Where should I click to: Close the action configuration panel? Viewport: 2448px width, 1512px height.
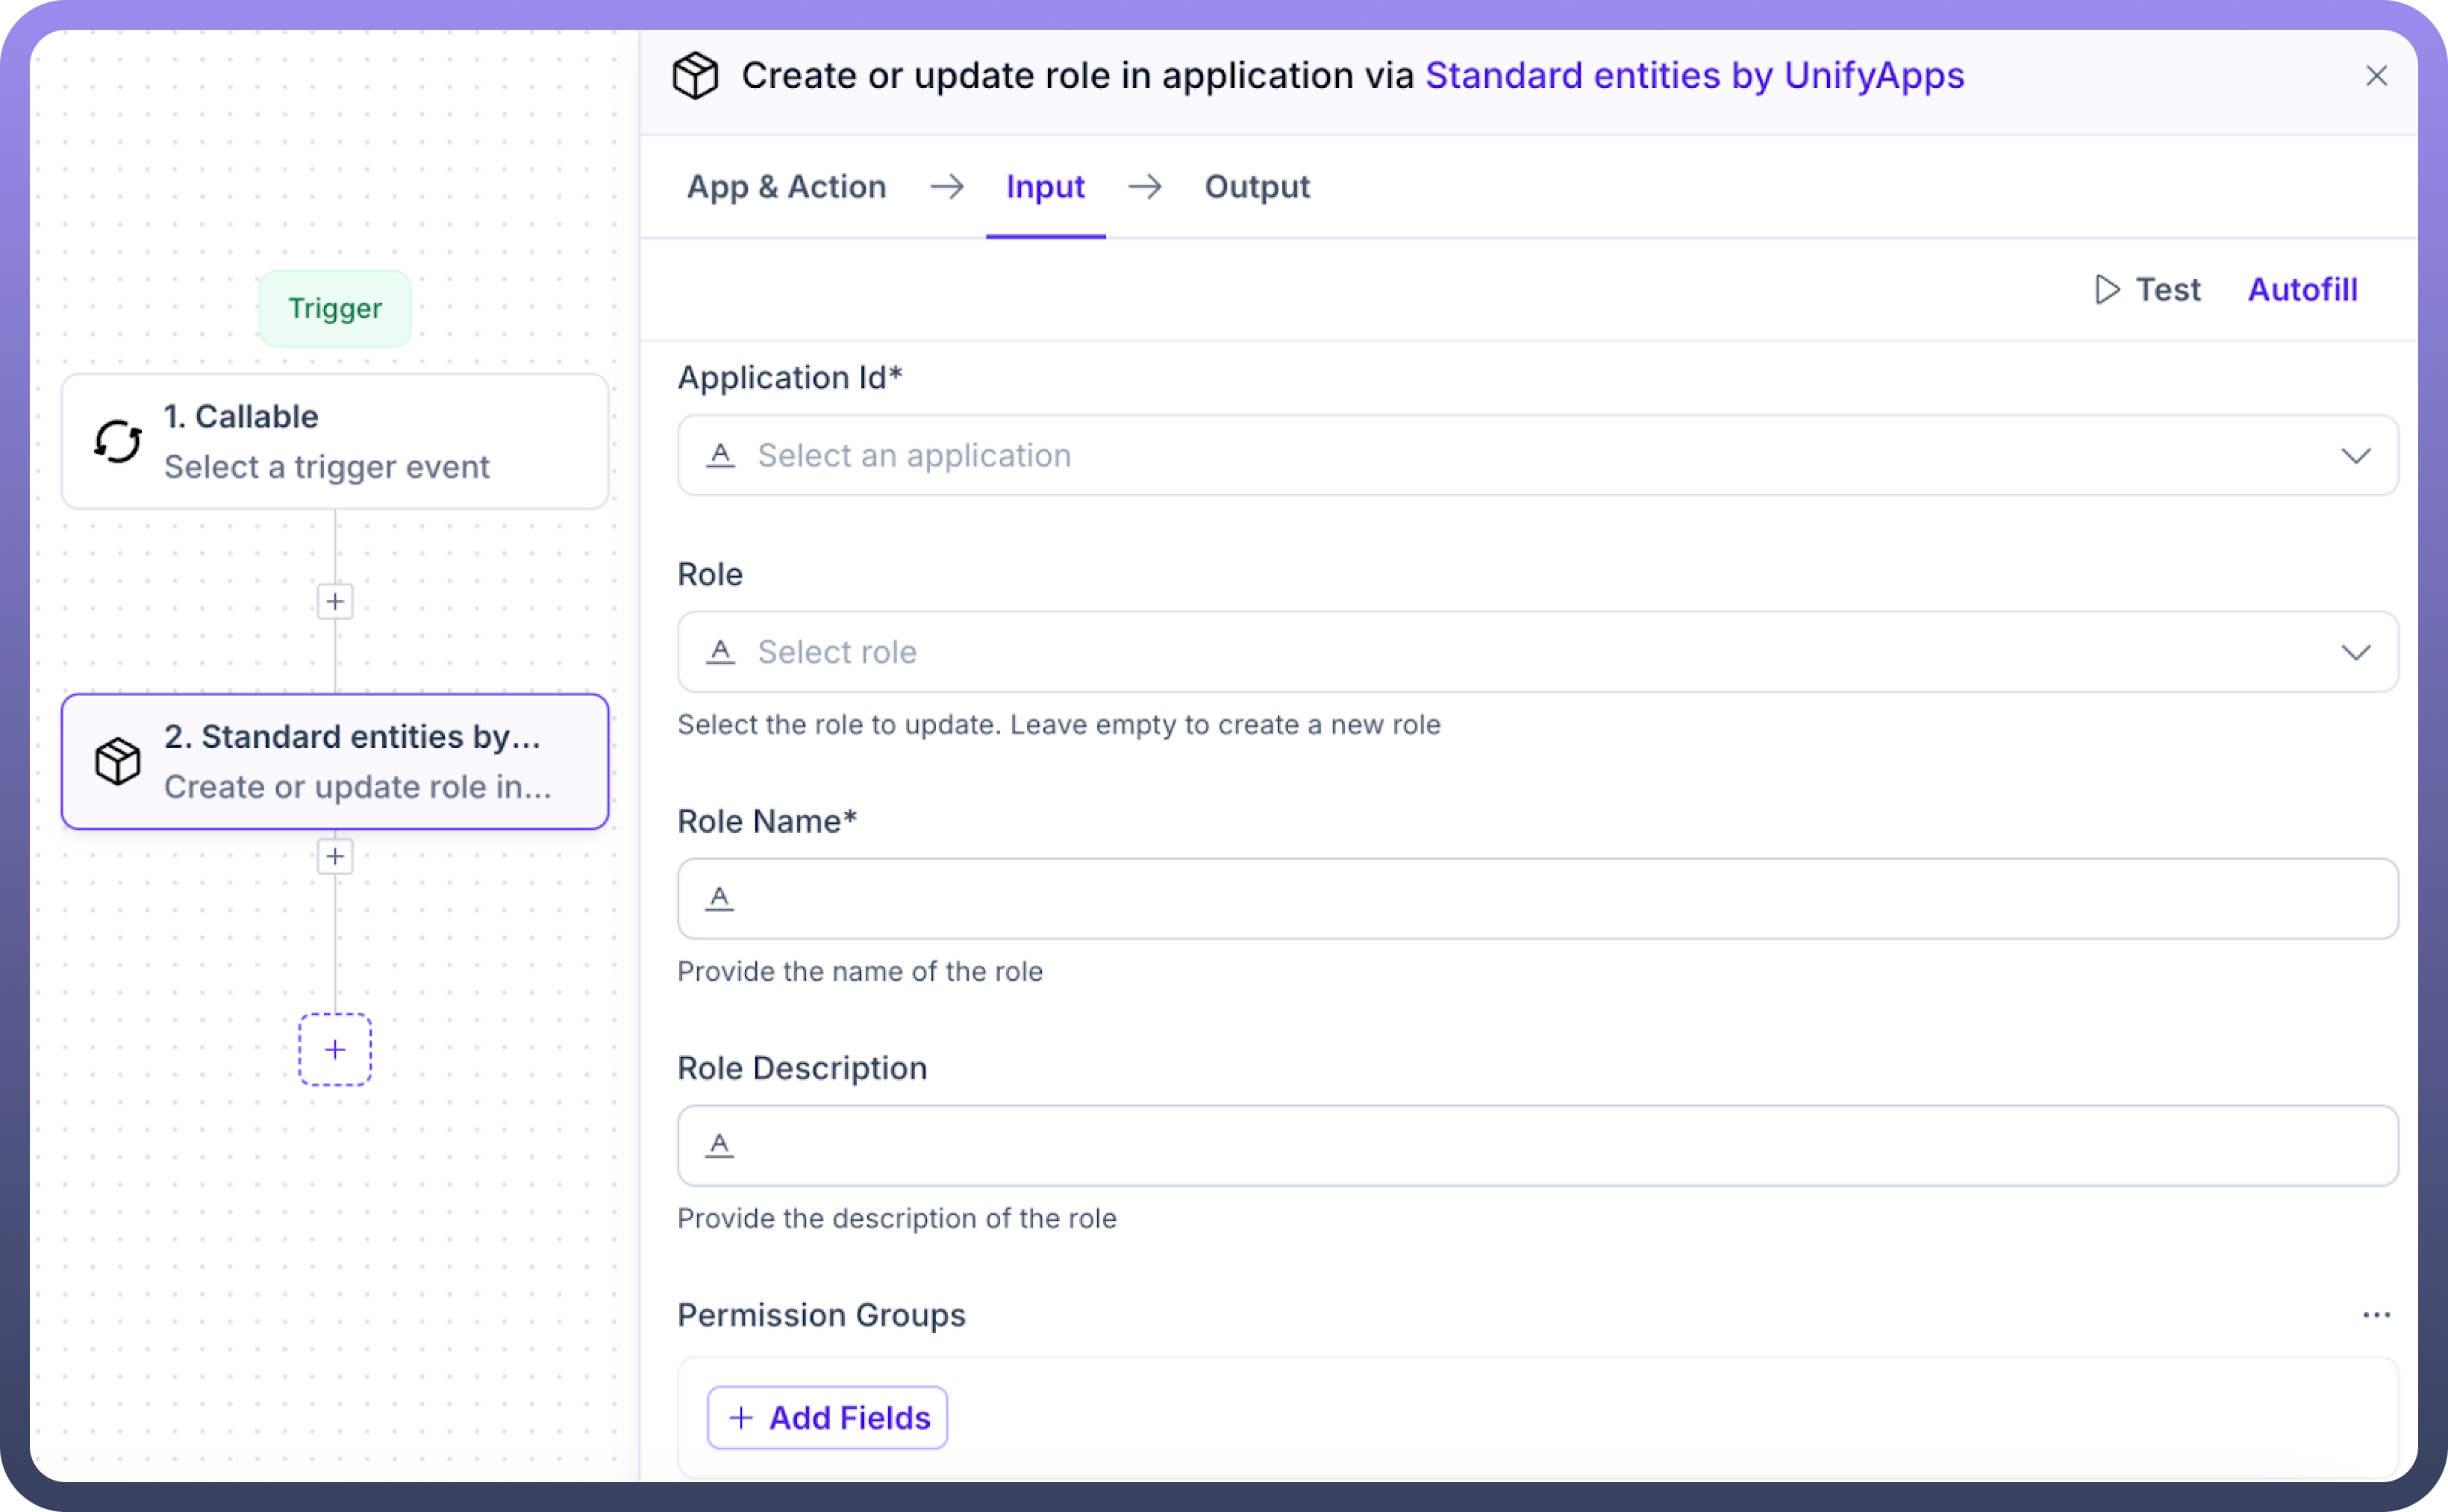click(2376, 76)
